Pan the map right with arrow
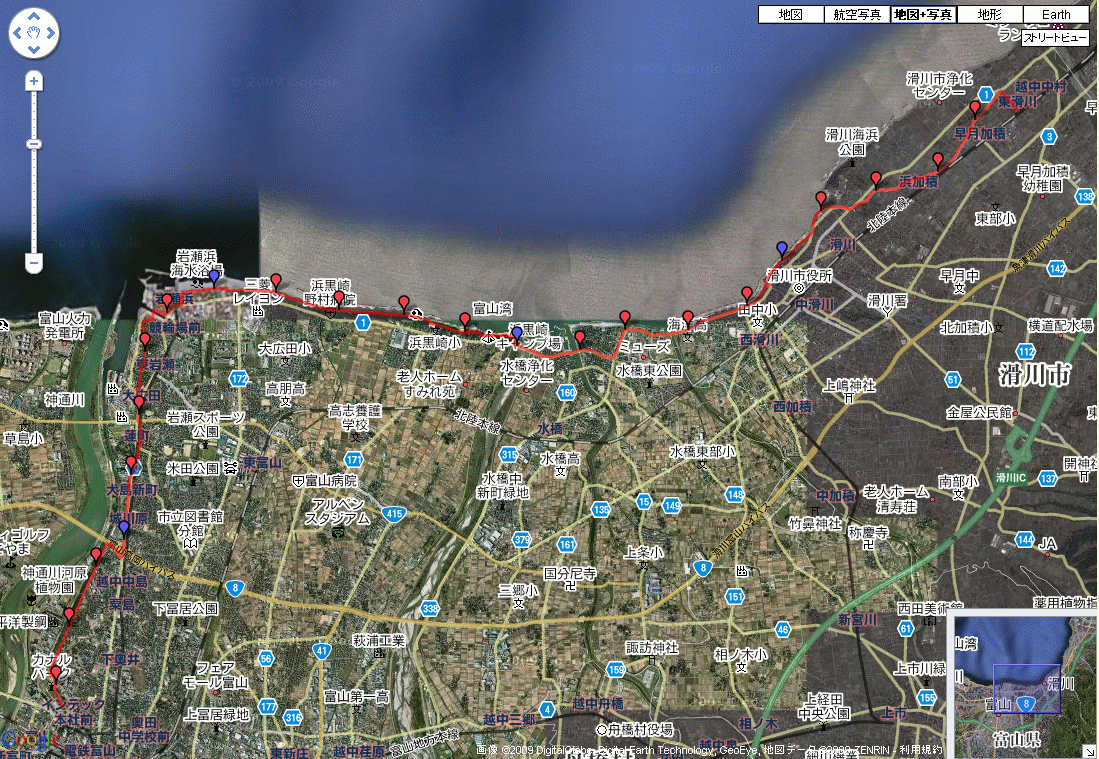The height and width of the screenshot is (759, 1099). [x=52, y=35]
